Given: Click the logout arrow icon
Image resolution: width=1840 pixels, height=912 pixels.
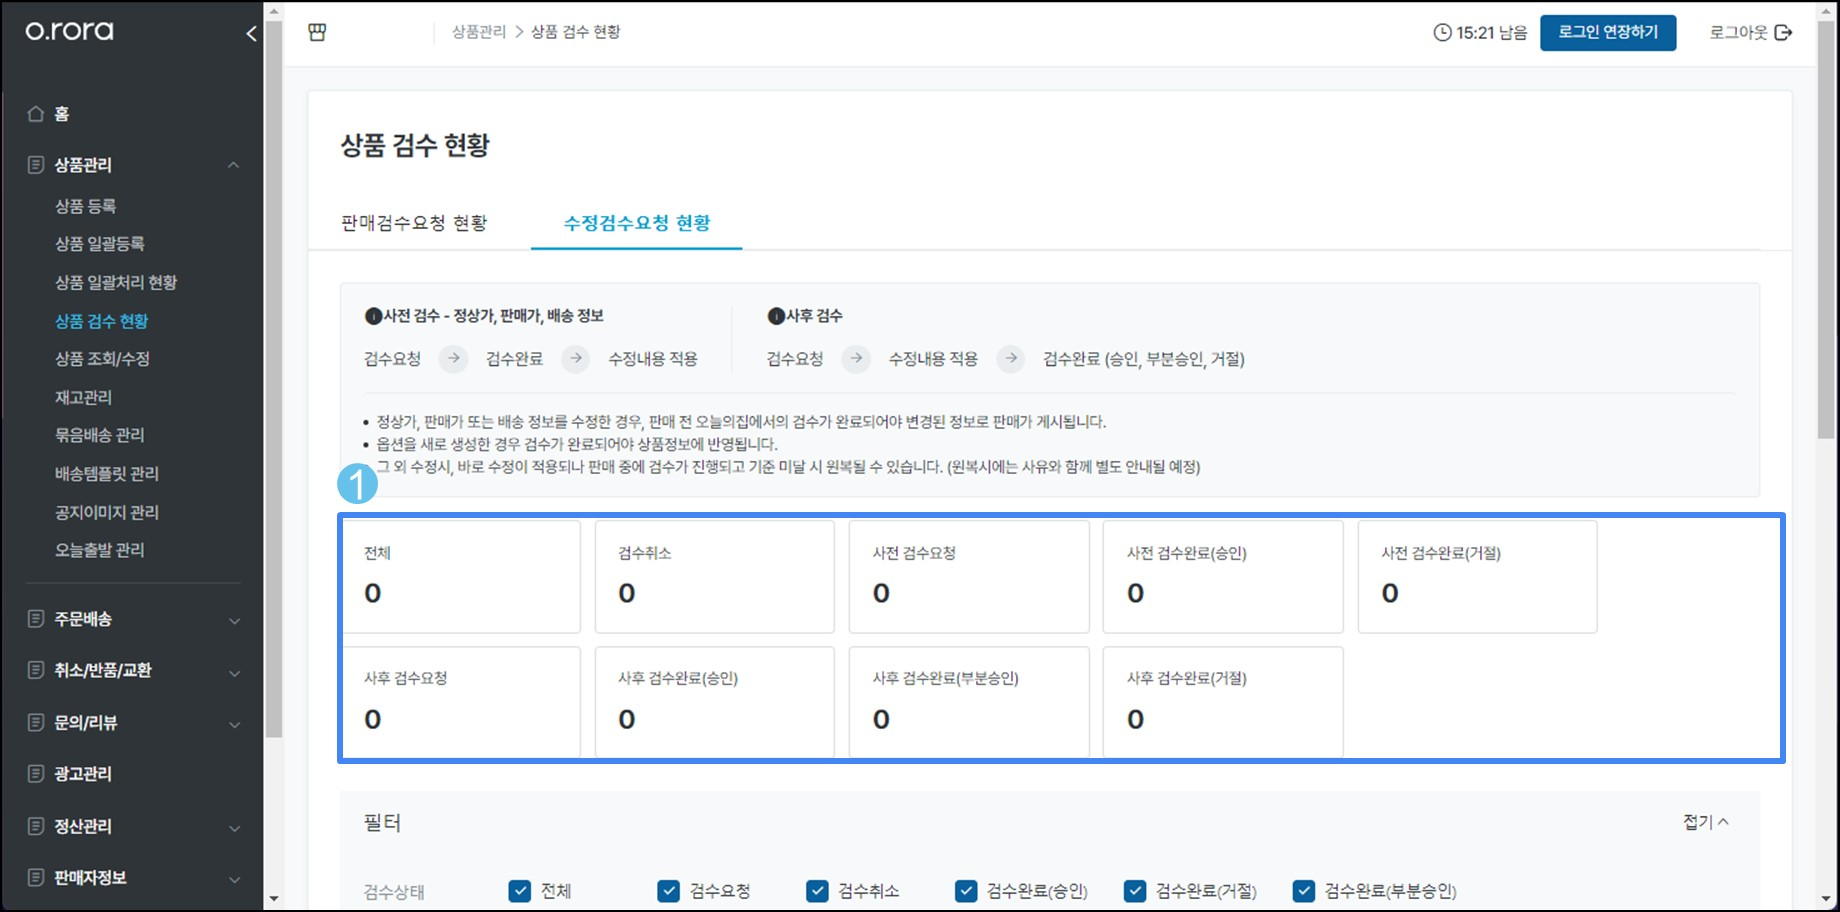Looking at the screenshot, I should [1783, 33].
